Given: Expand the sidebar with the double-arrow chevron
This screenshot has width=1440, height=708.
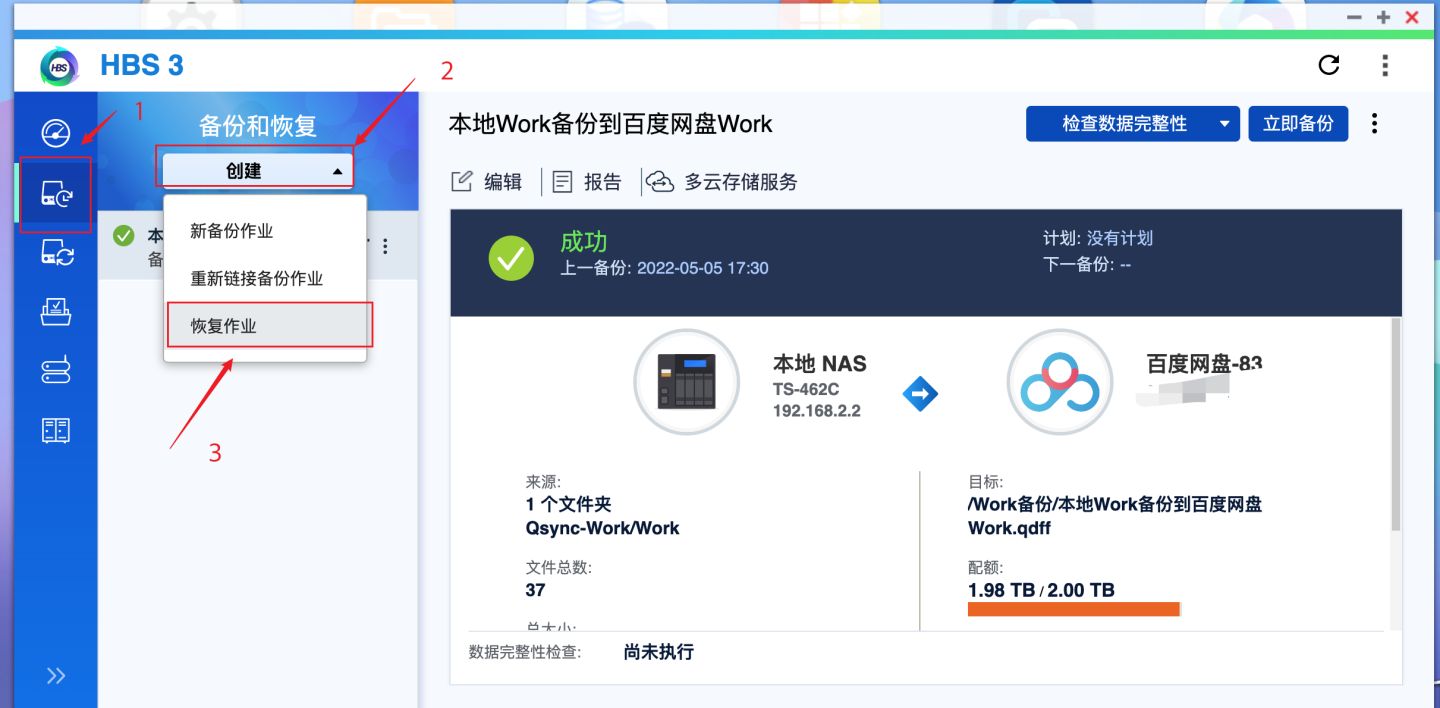Looking at the screenshot, I should tap(55, 674).
